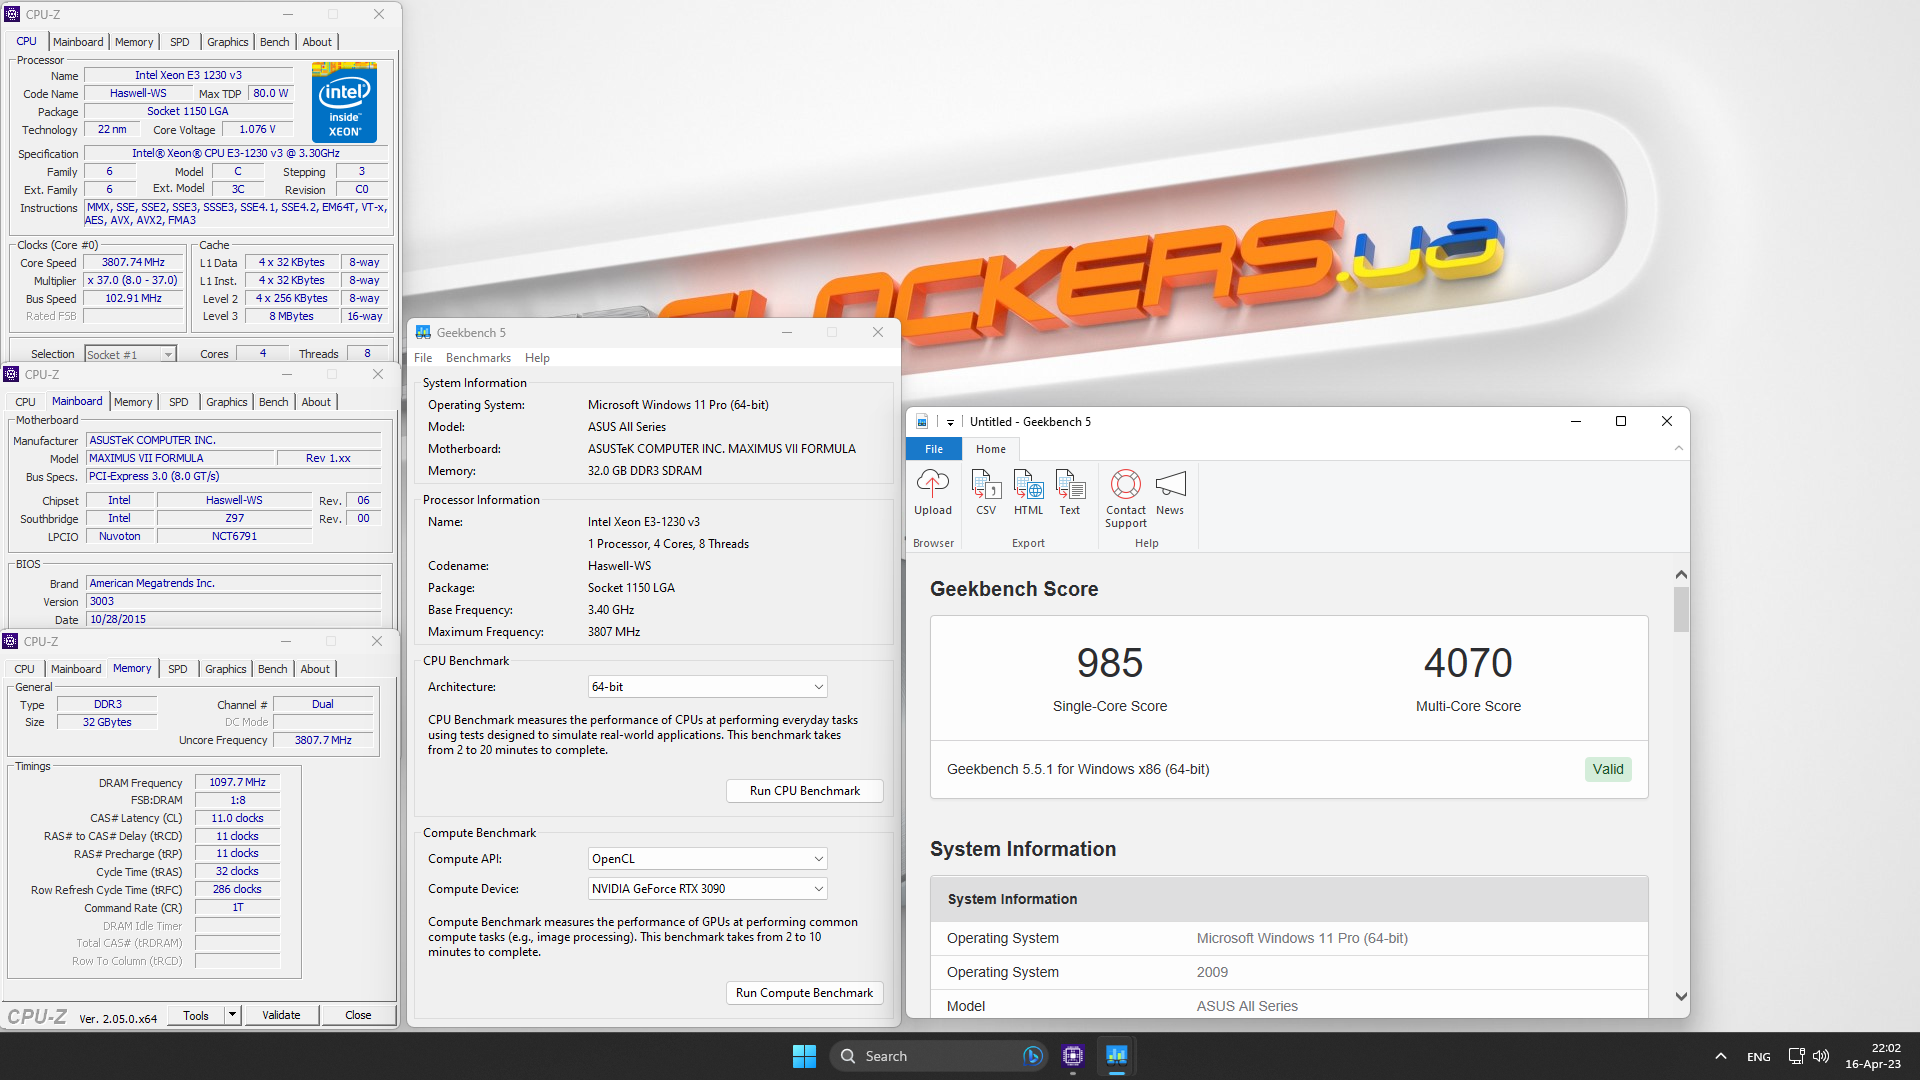The width and height of the screenshot is (1920, 1080).
Task: Click Run CPU Benchmark button
Action: (805, 791)
